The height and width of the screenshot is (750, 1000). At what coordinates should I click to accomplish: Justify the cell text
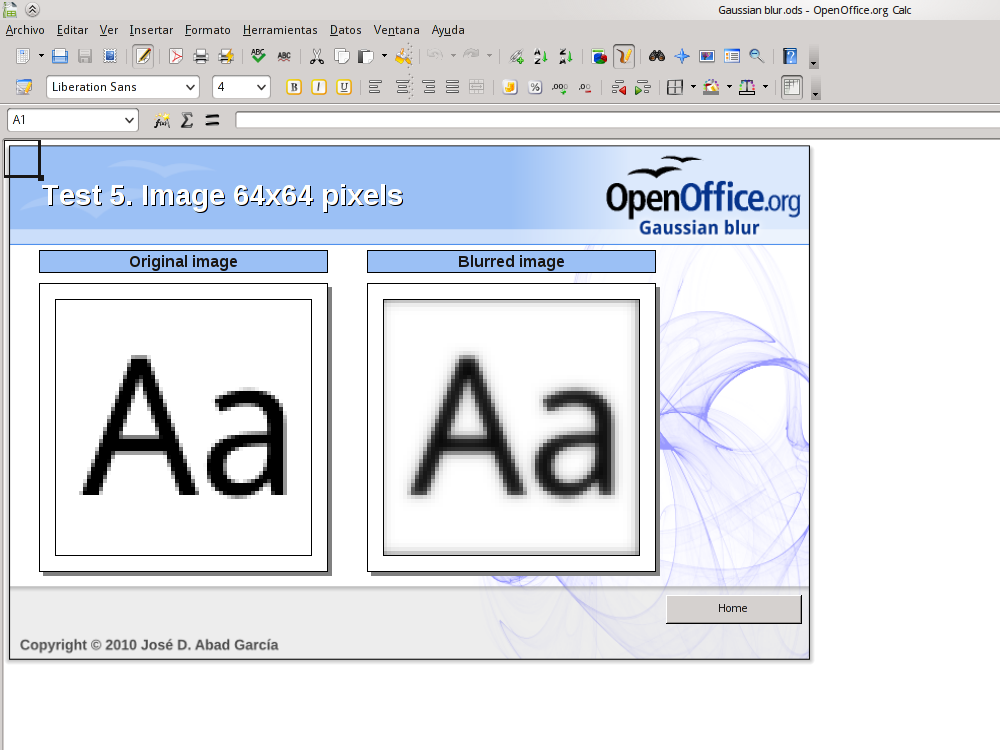tap(452, 87)
